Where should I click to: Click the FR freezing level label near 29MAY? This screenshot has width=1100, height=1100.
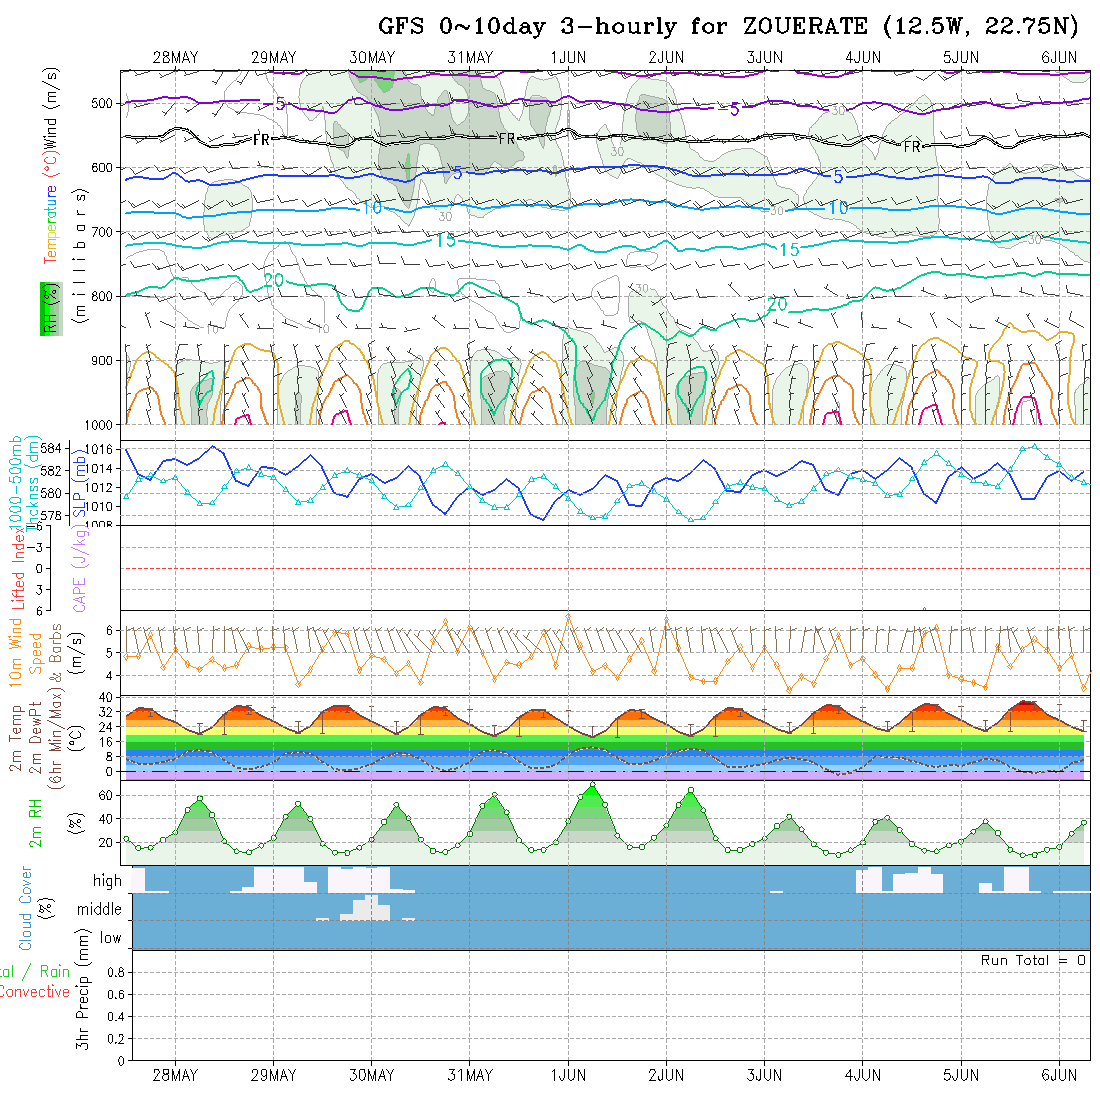[262, 140]
